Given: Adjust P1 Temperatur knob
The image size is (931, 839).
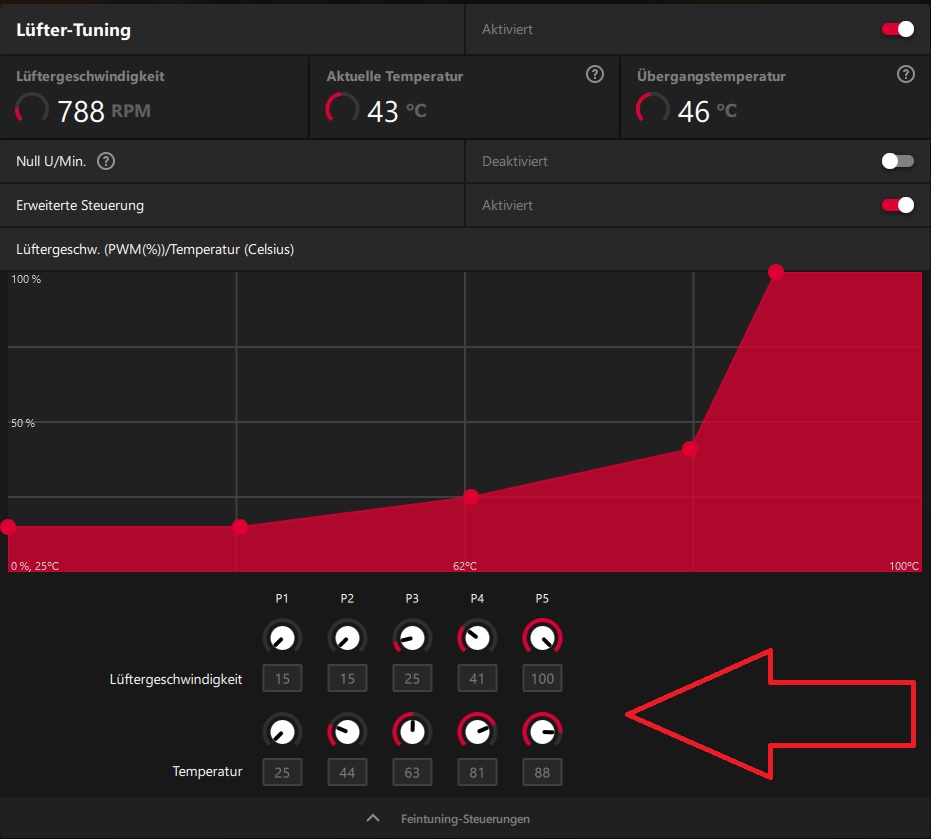Looking at the screenshot, I should (282, 732).
